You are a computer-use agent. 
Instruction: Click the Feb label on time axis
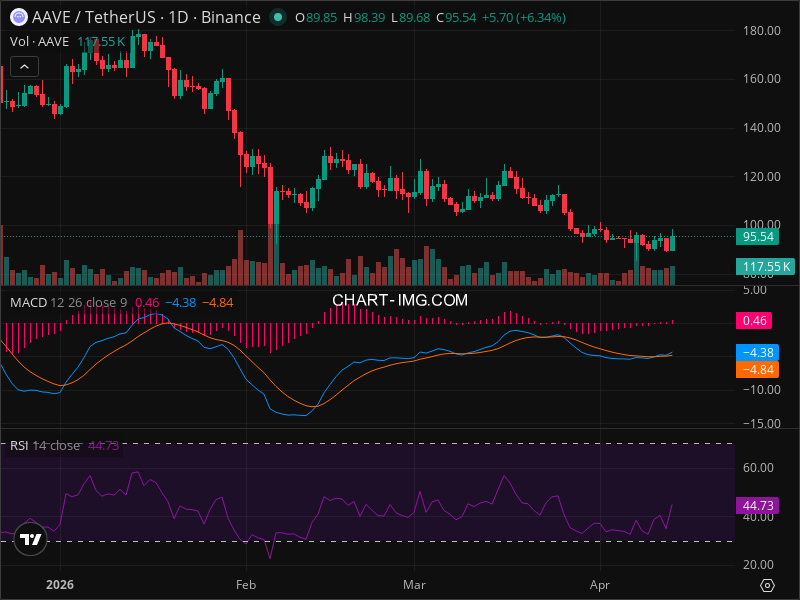246,585
